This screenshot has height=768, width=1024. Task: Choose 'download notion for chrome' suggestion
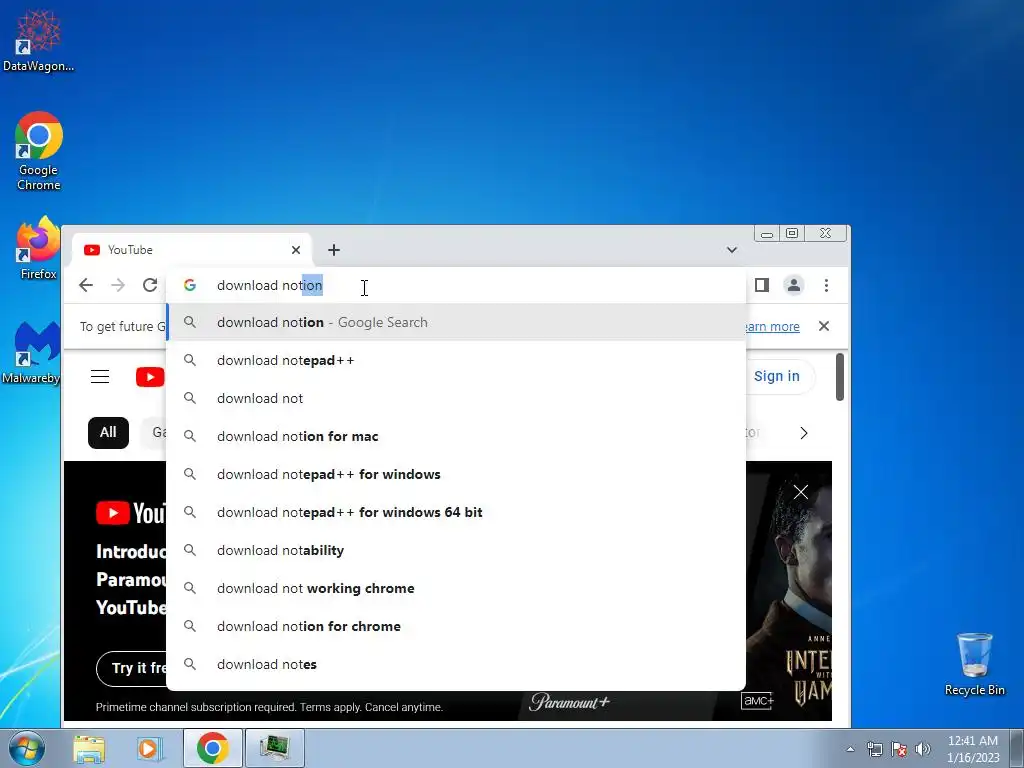click(456, 626)
